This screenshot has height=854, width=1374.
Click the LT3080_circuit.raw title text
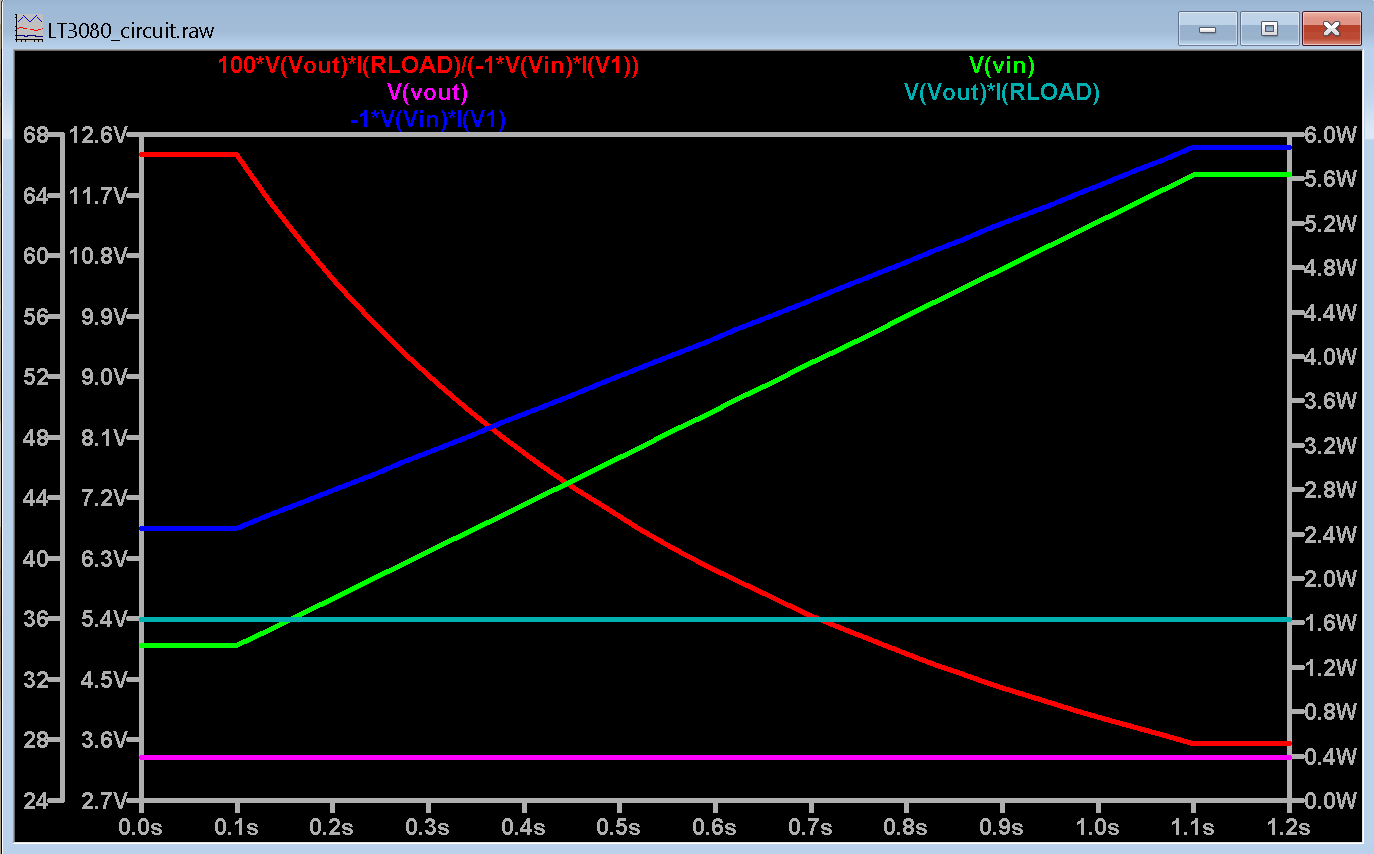pos(131,31)
